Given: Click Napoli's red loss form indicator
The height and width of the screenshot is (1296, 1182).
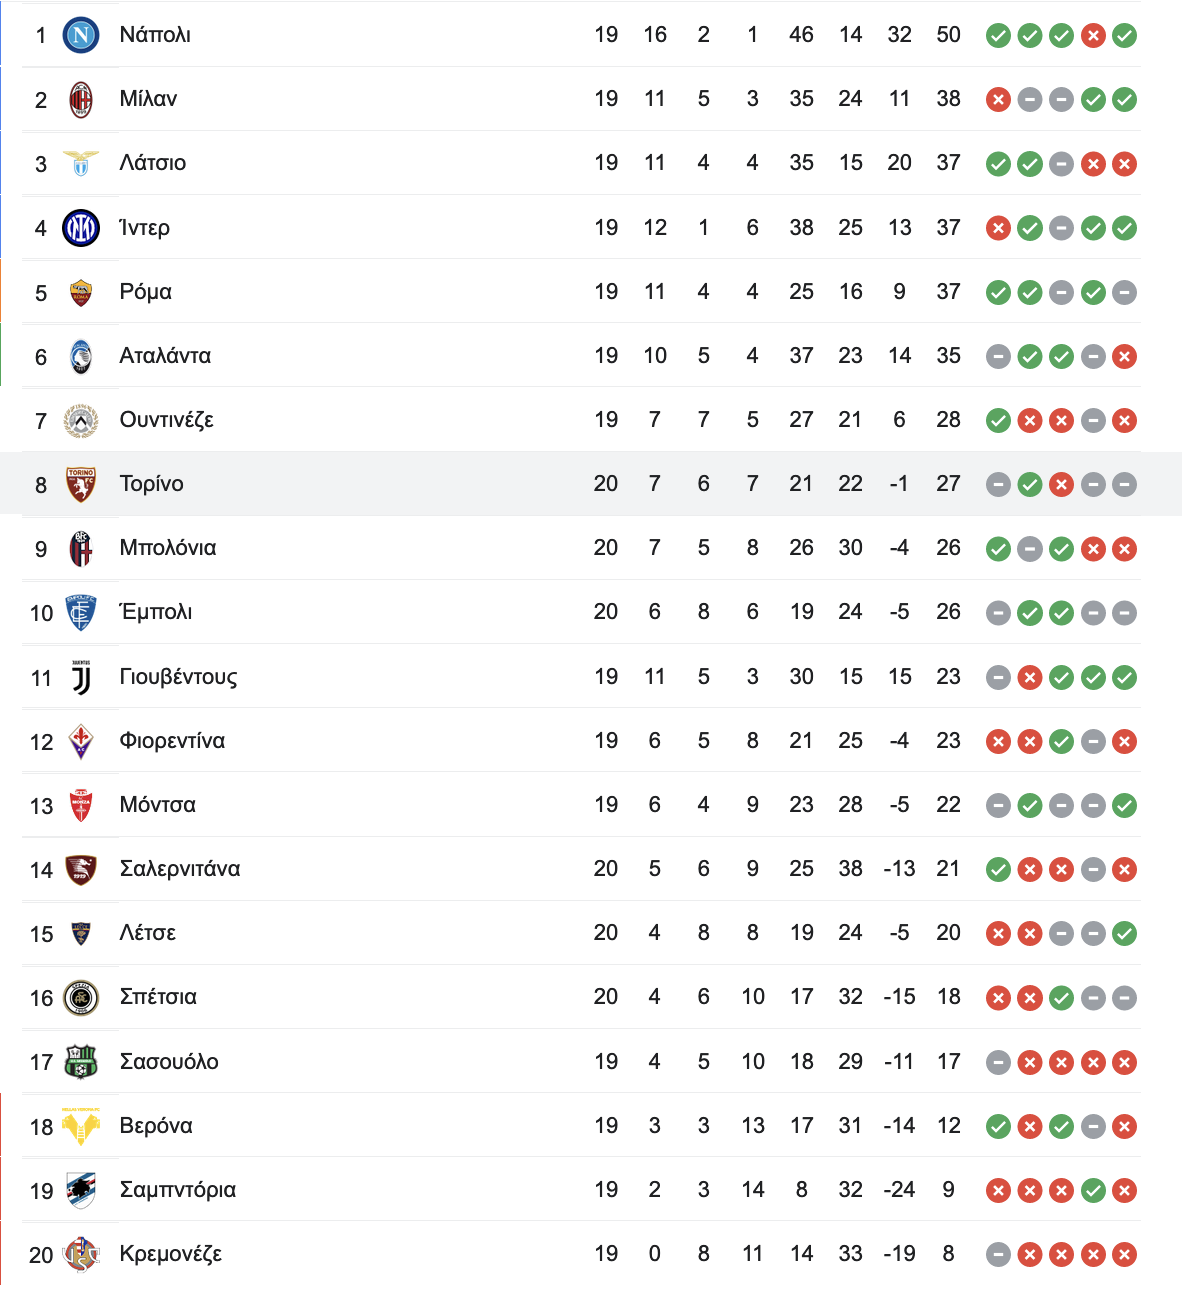Looking at the screenshot, I should 1093,36.
